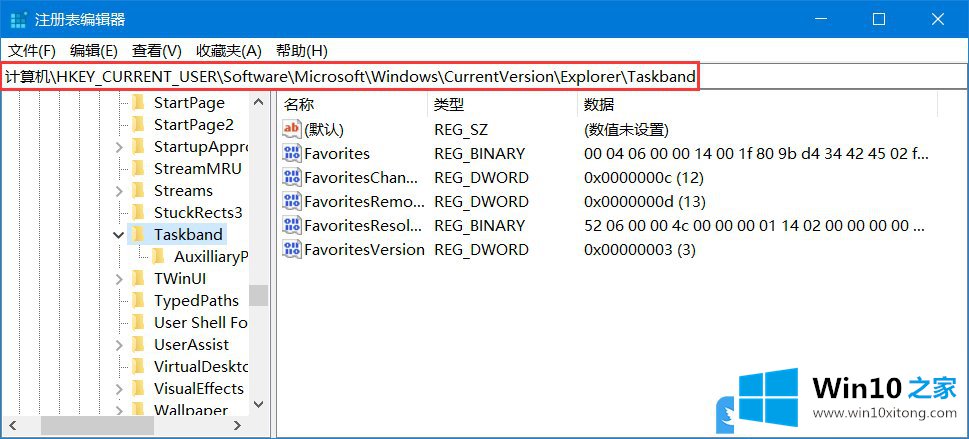The height and width of the screenshot is (439, 969).
Task: Select the open folder icon next to Taskband
Action: 138,234
